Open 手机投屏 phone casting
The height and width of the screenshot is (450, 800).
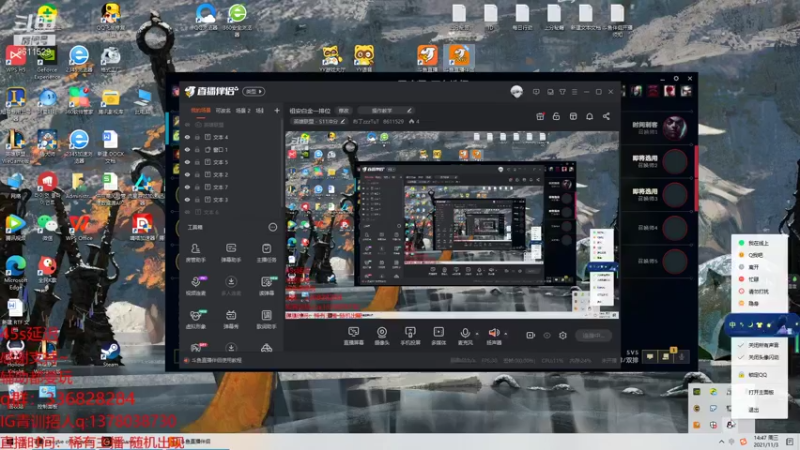coord(410,336)
